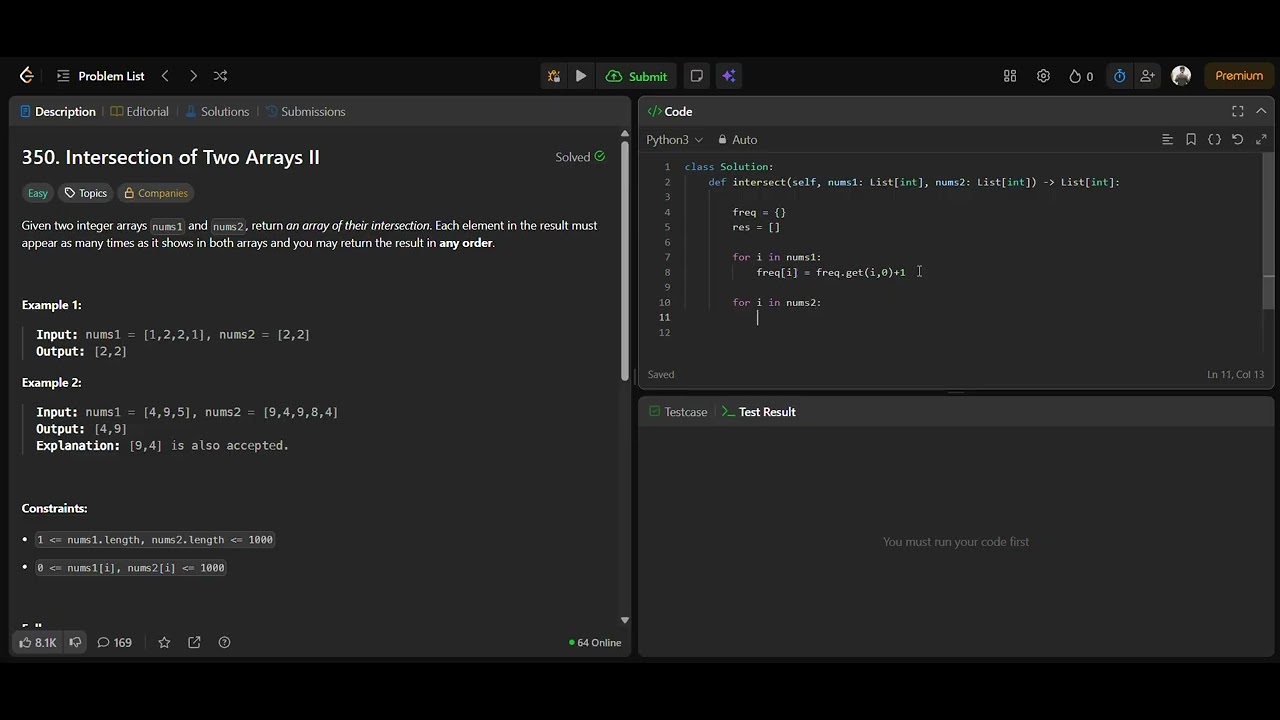Click the Example 2 input line

(187, 412)
